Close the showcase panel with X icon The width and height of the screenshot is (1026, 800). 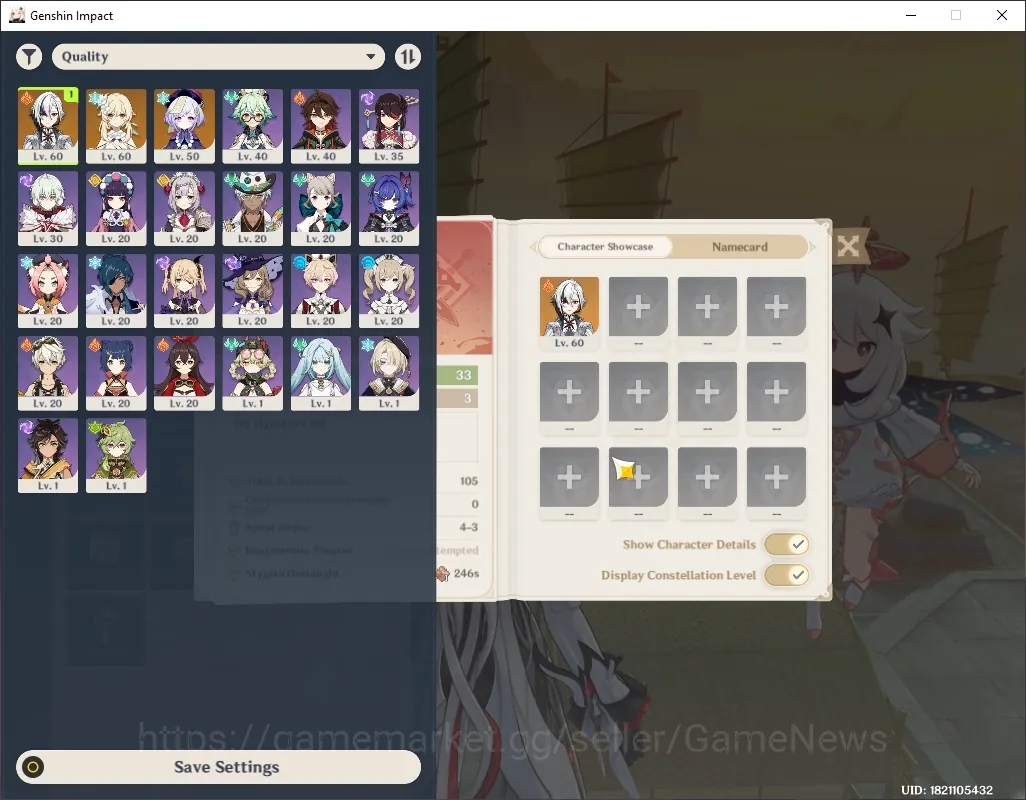point(848,246)
